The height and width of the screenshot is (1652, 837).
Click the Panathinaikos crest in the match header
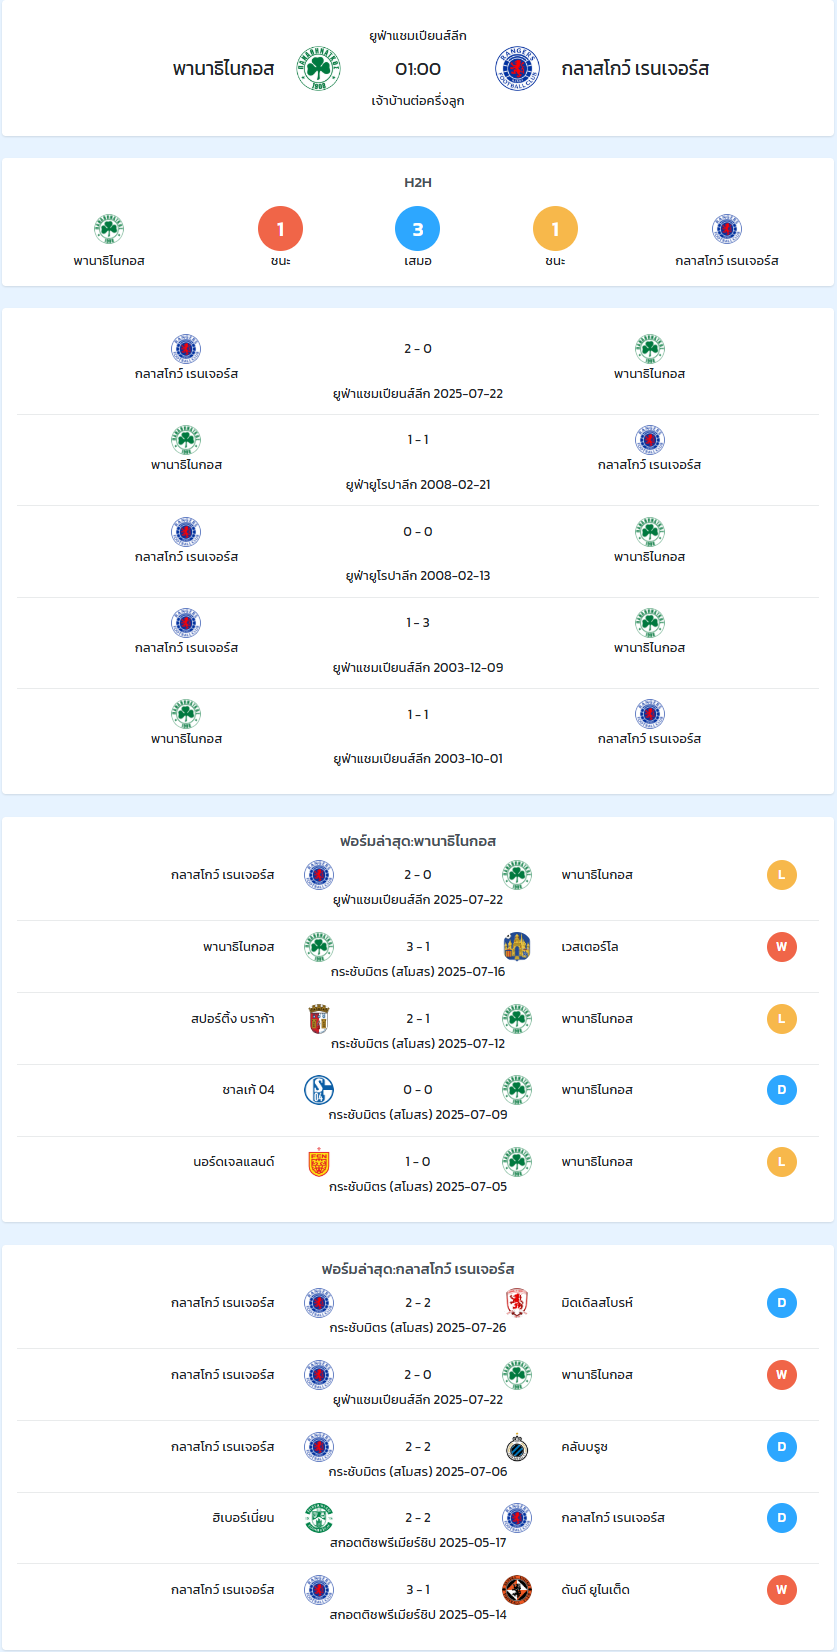pos(318,69)
